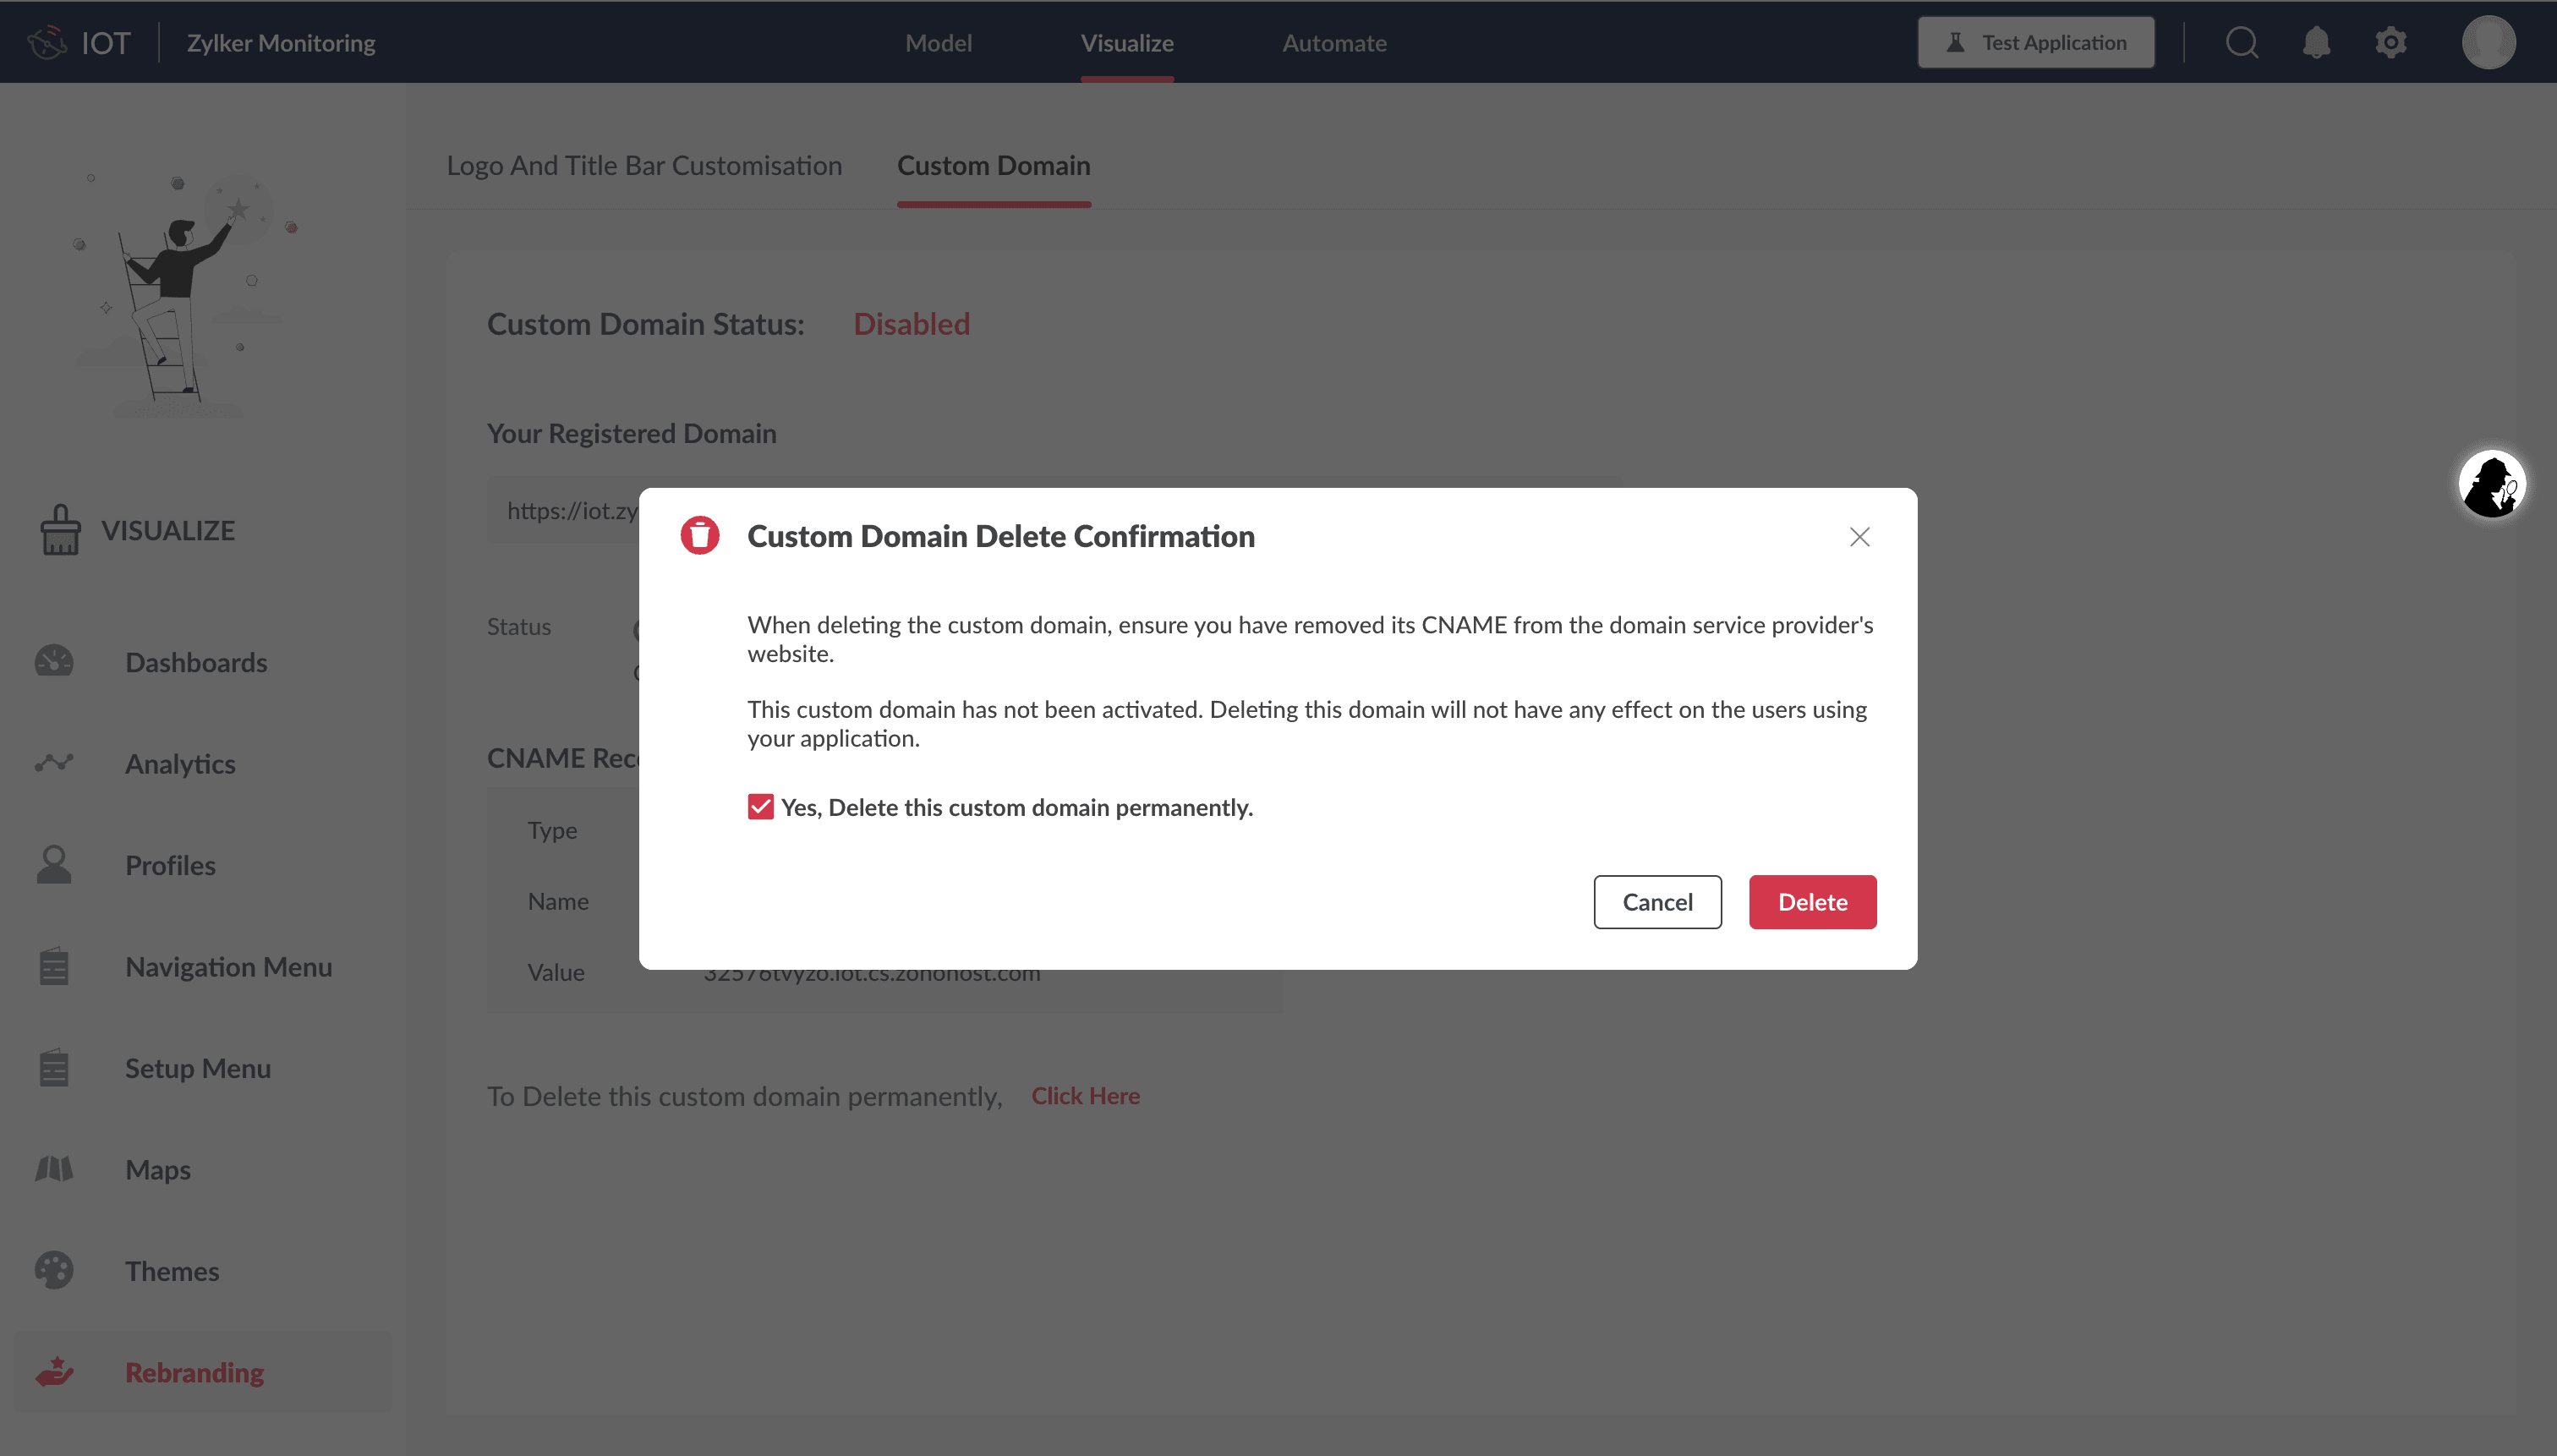Screen dimensions: 2557x1456
Task: Open Logo And Title Bar Customisation tab
Action: 644,166
